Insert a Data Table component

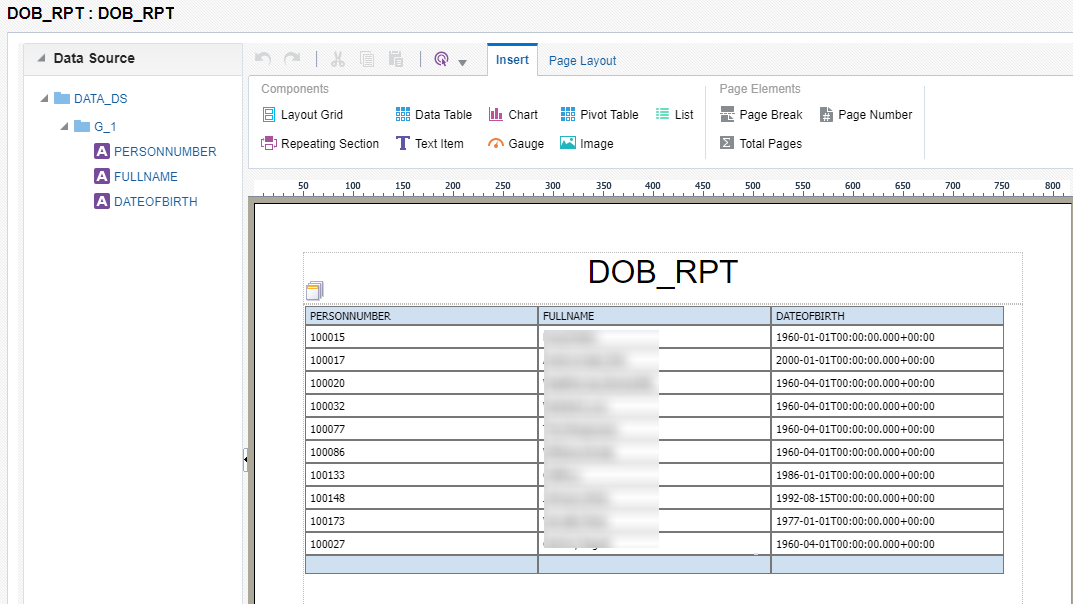(x=433, y=115)
